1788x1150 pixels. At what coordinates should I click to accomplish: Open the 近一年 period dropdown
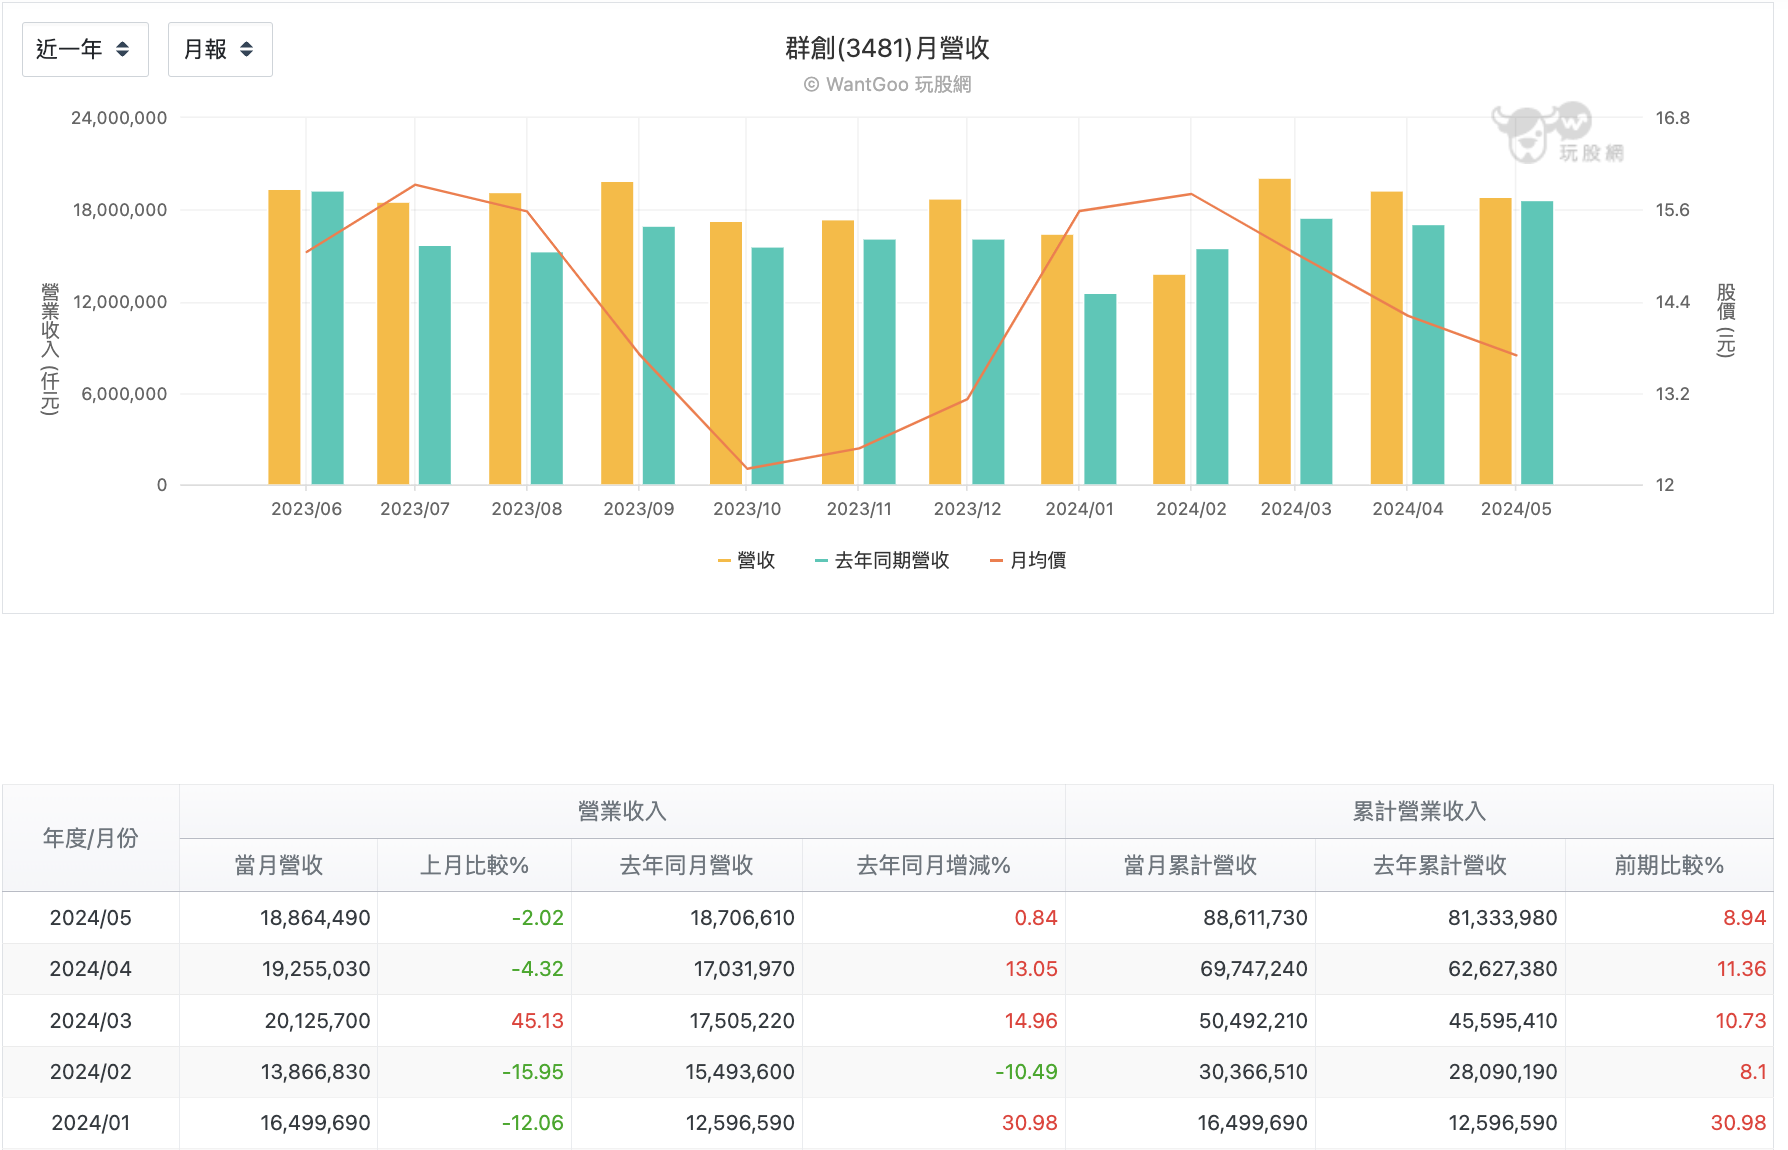pos(85,49)
